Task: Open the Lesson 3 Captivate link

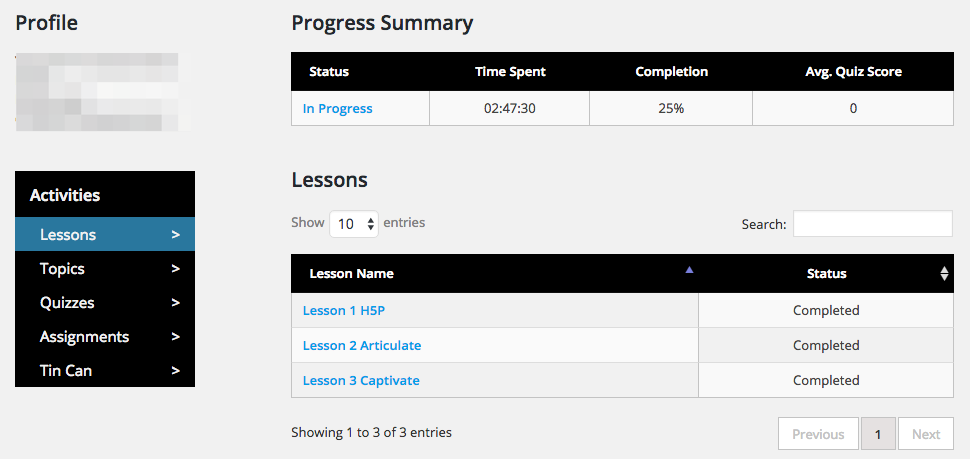Action: (361, 381)
